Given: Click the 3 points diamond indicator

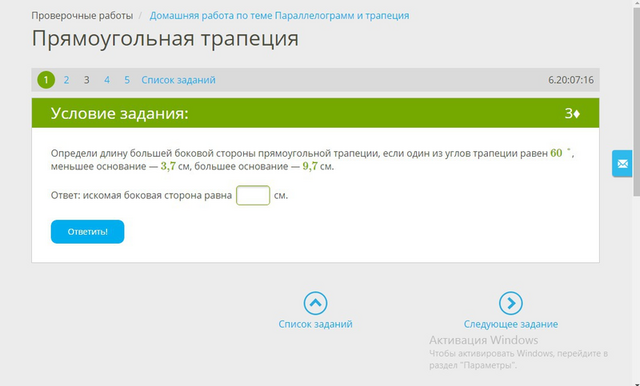Looking at the screenshot, I should click(x=572, y=113).
